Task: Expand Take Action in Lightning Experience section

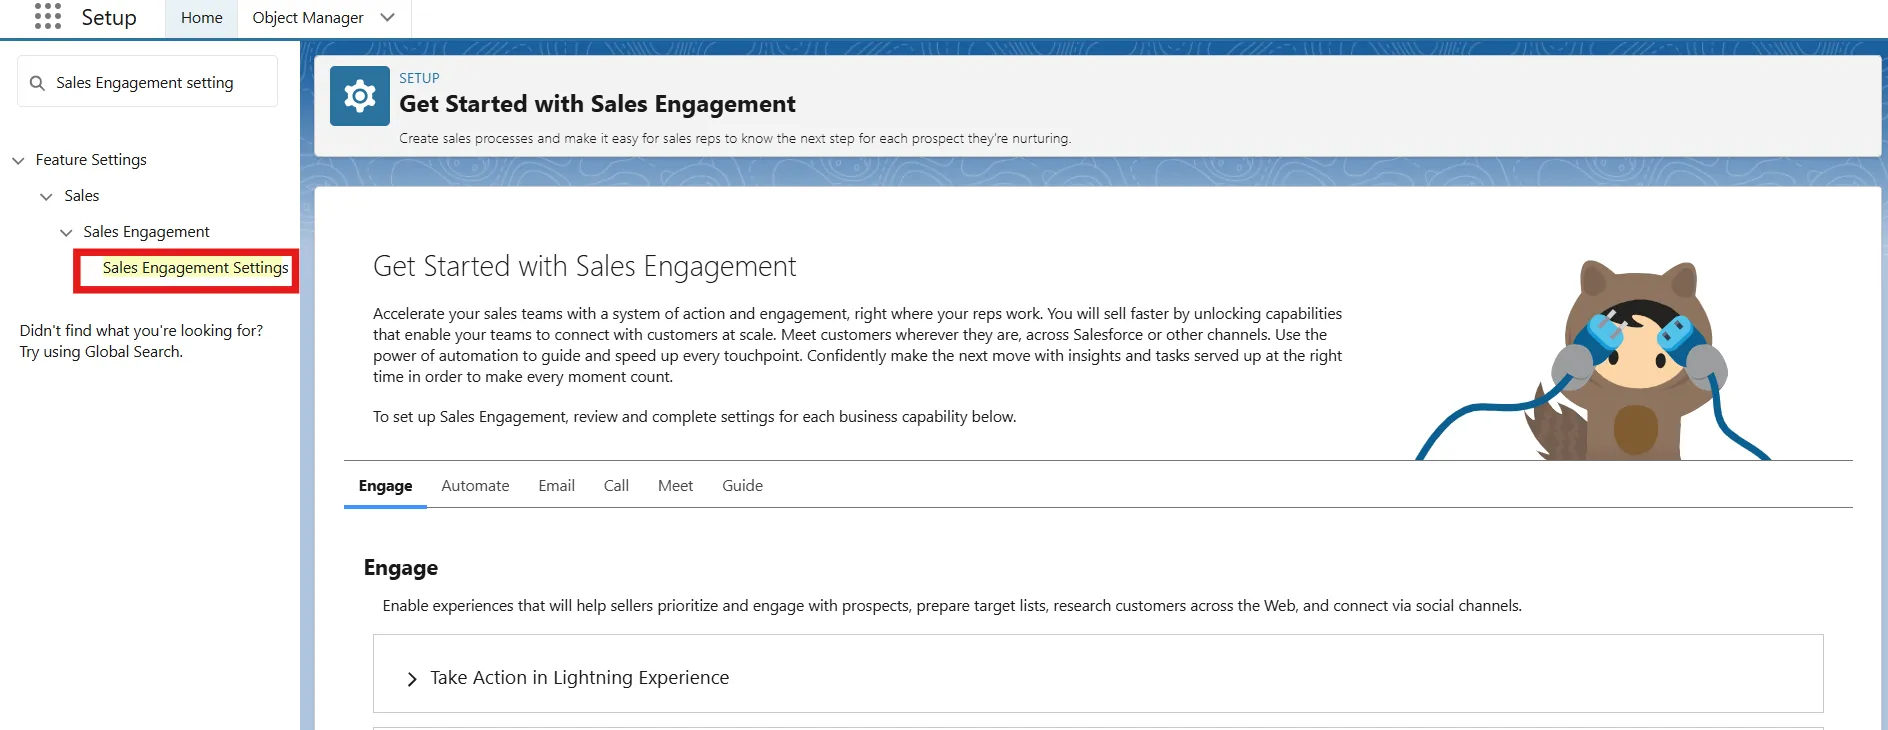Action: click(412, 679)
